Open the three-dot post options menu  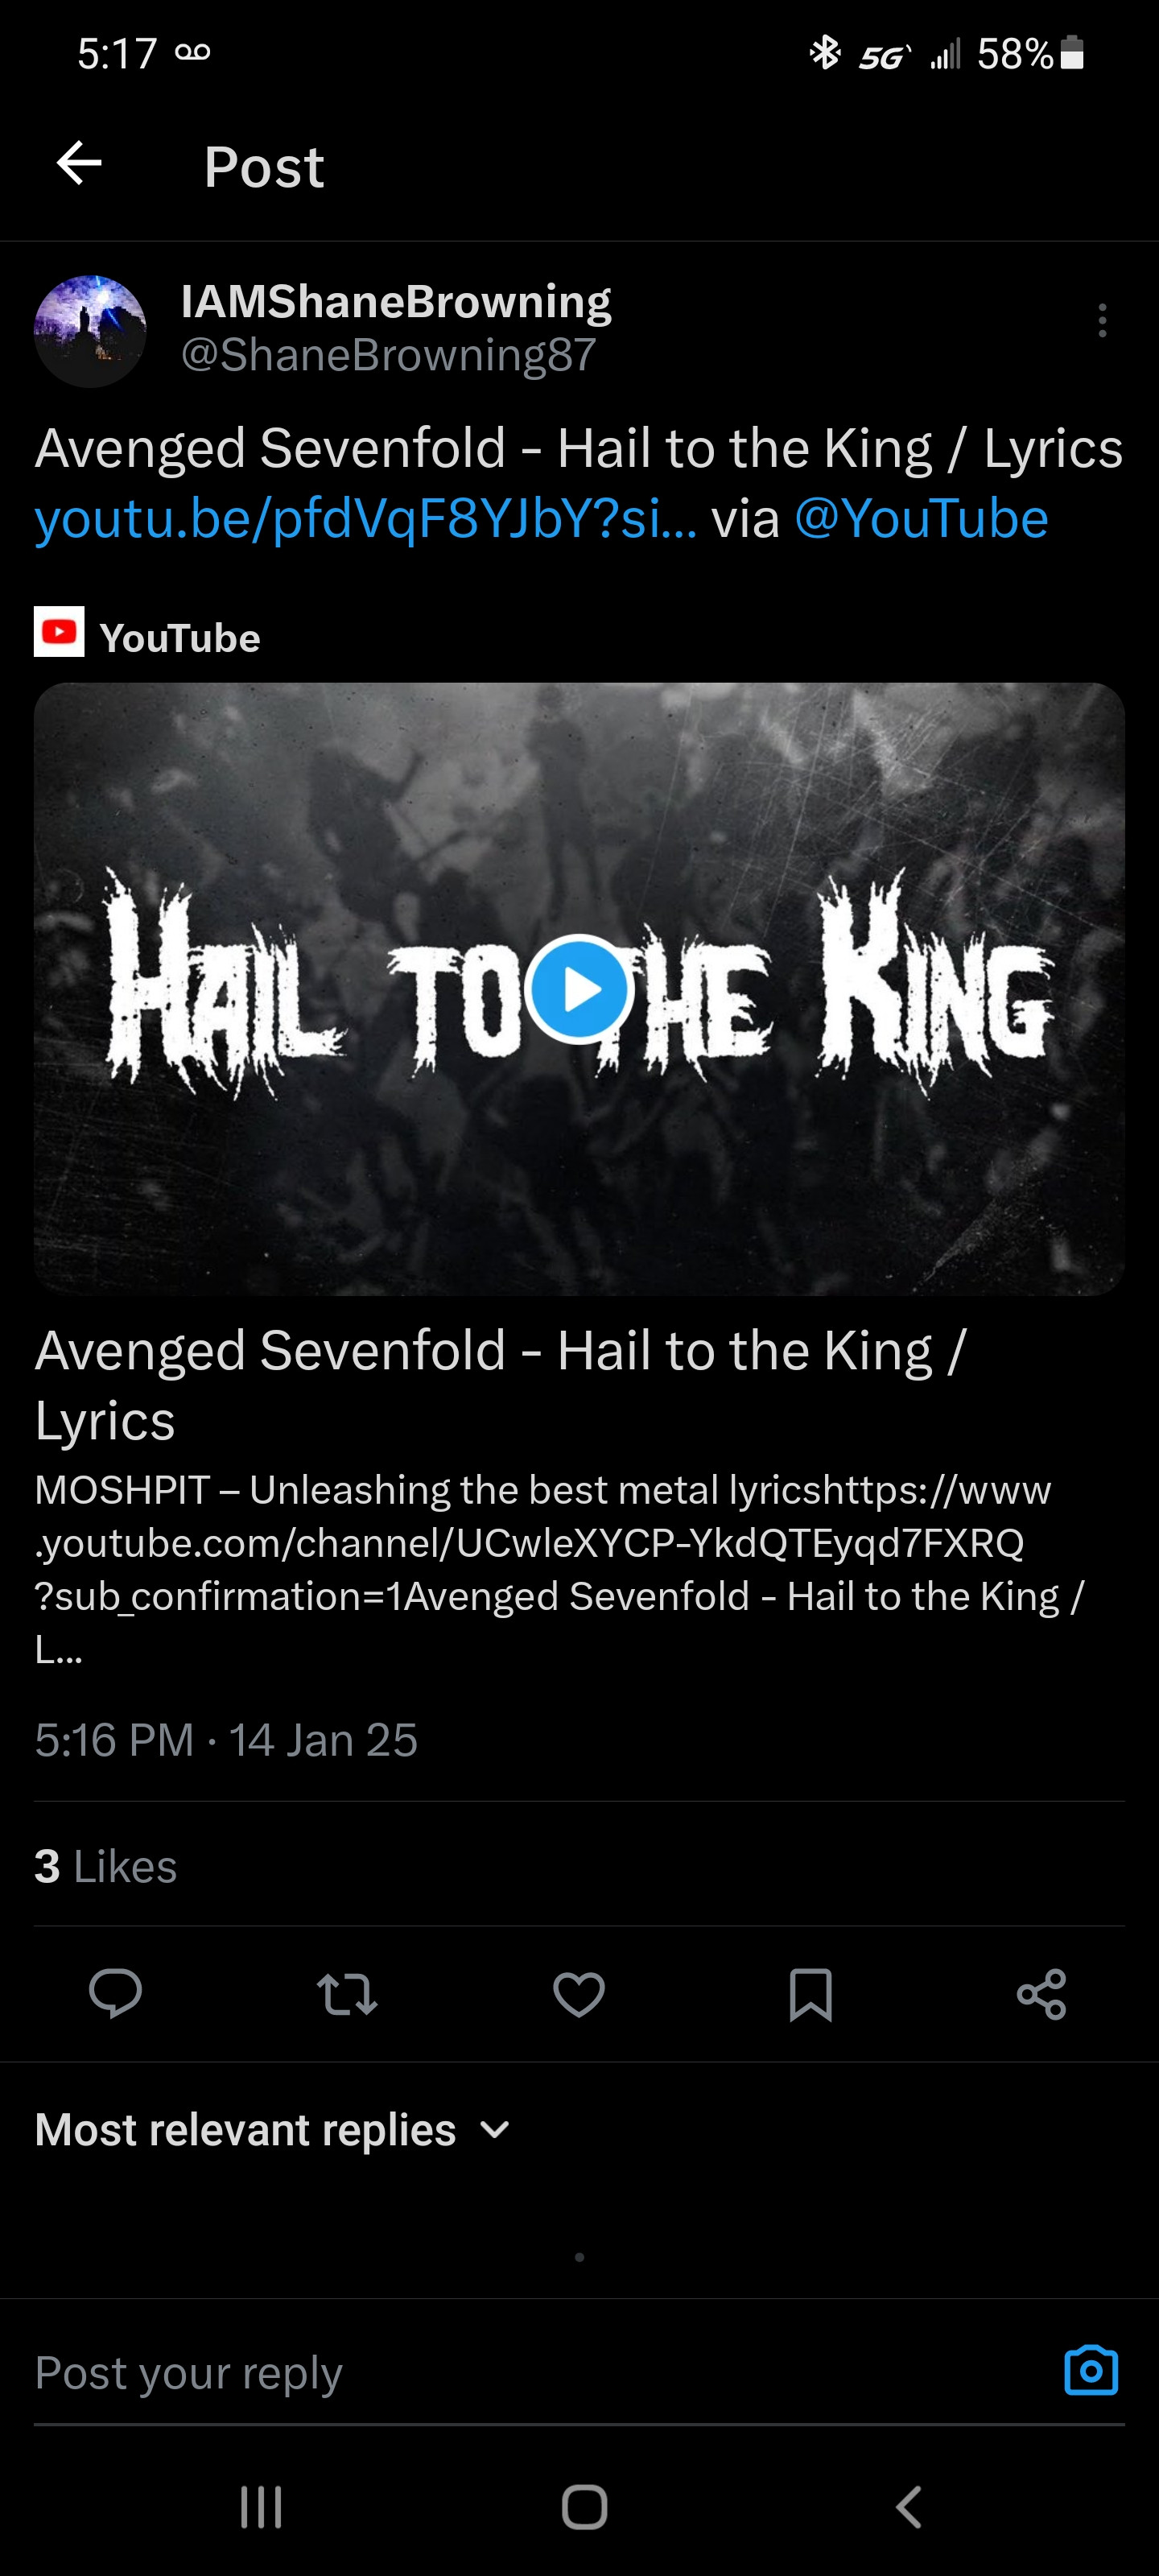[1102, 321]
